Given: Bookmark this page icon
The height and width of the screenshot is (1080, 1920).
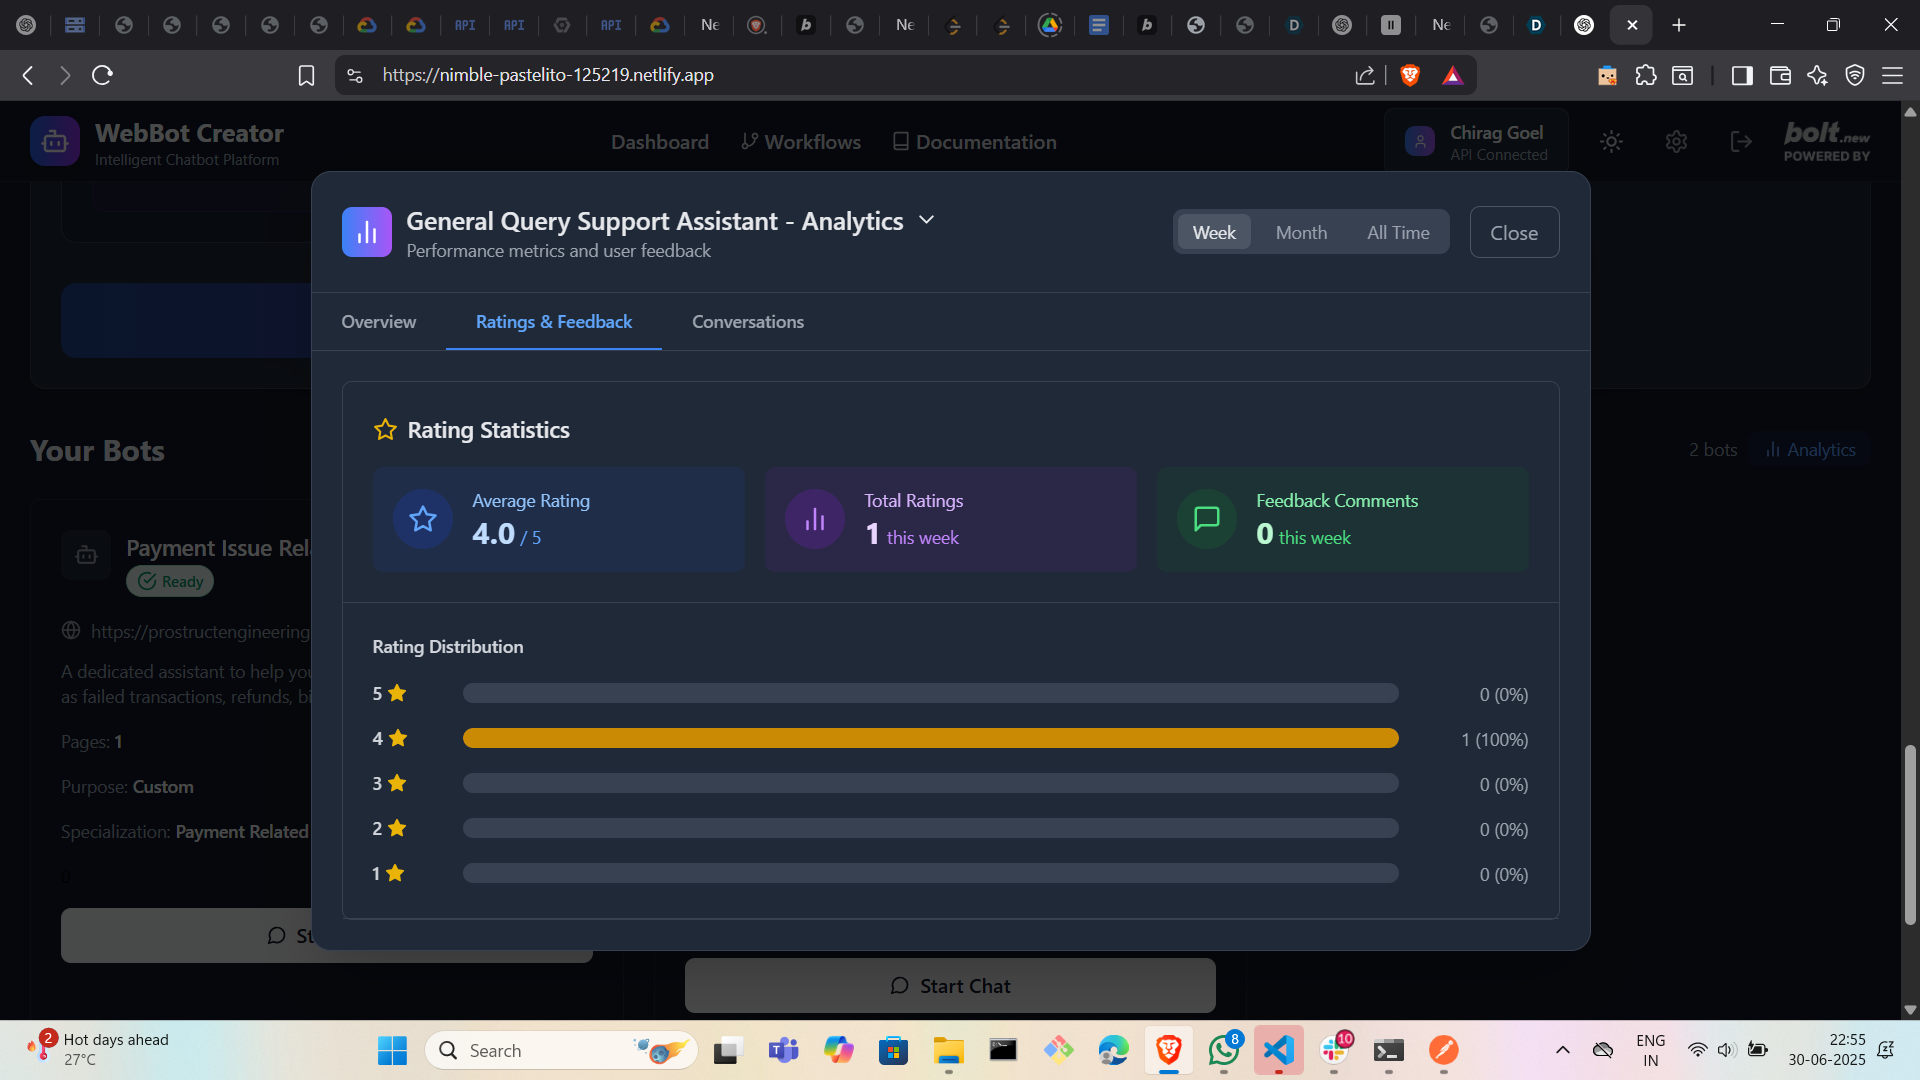Looking at the screenshot, I should pos(306,75).
